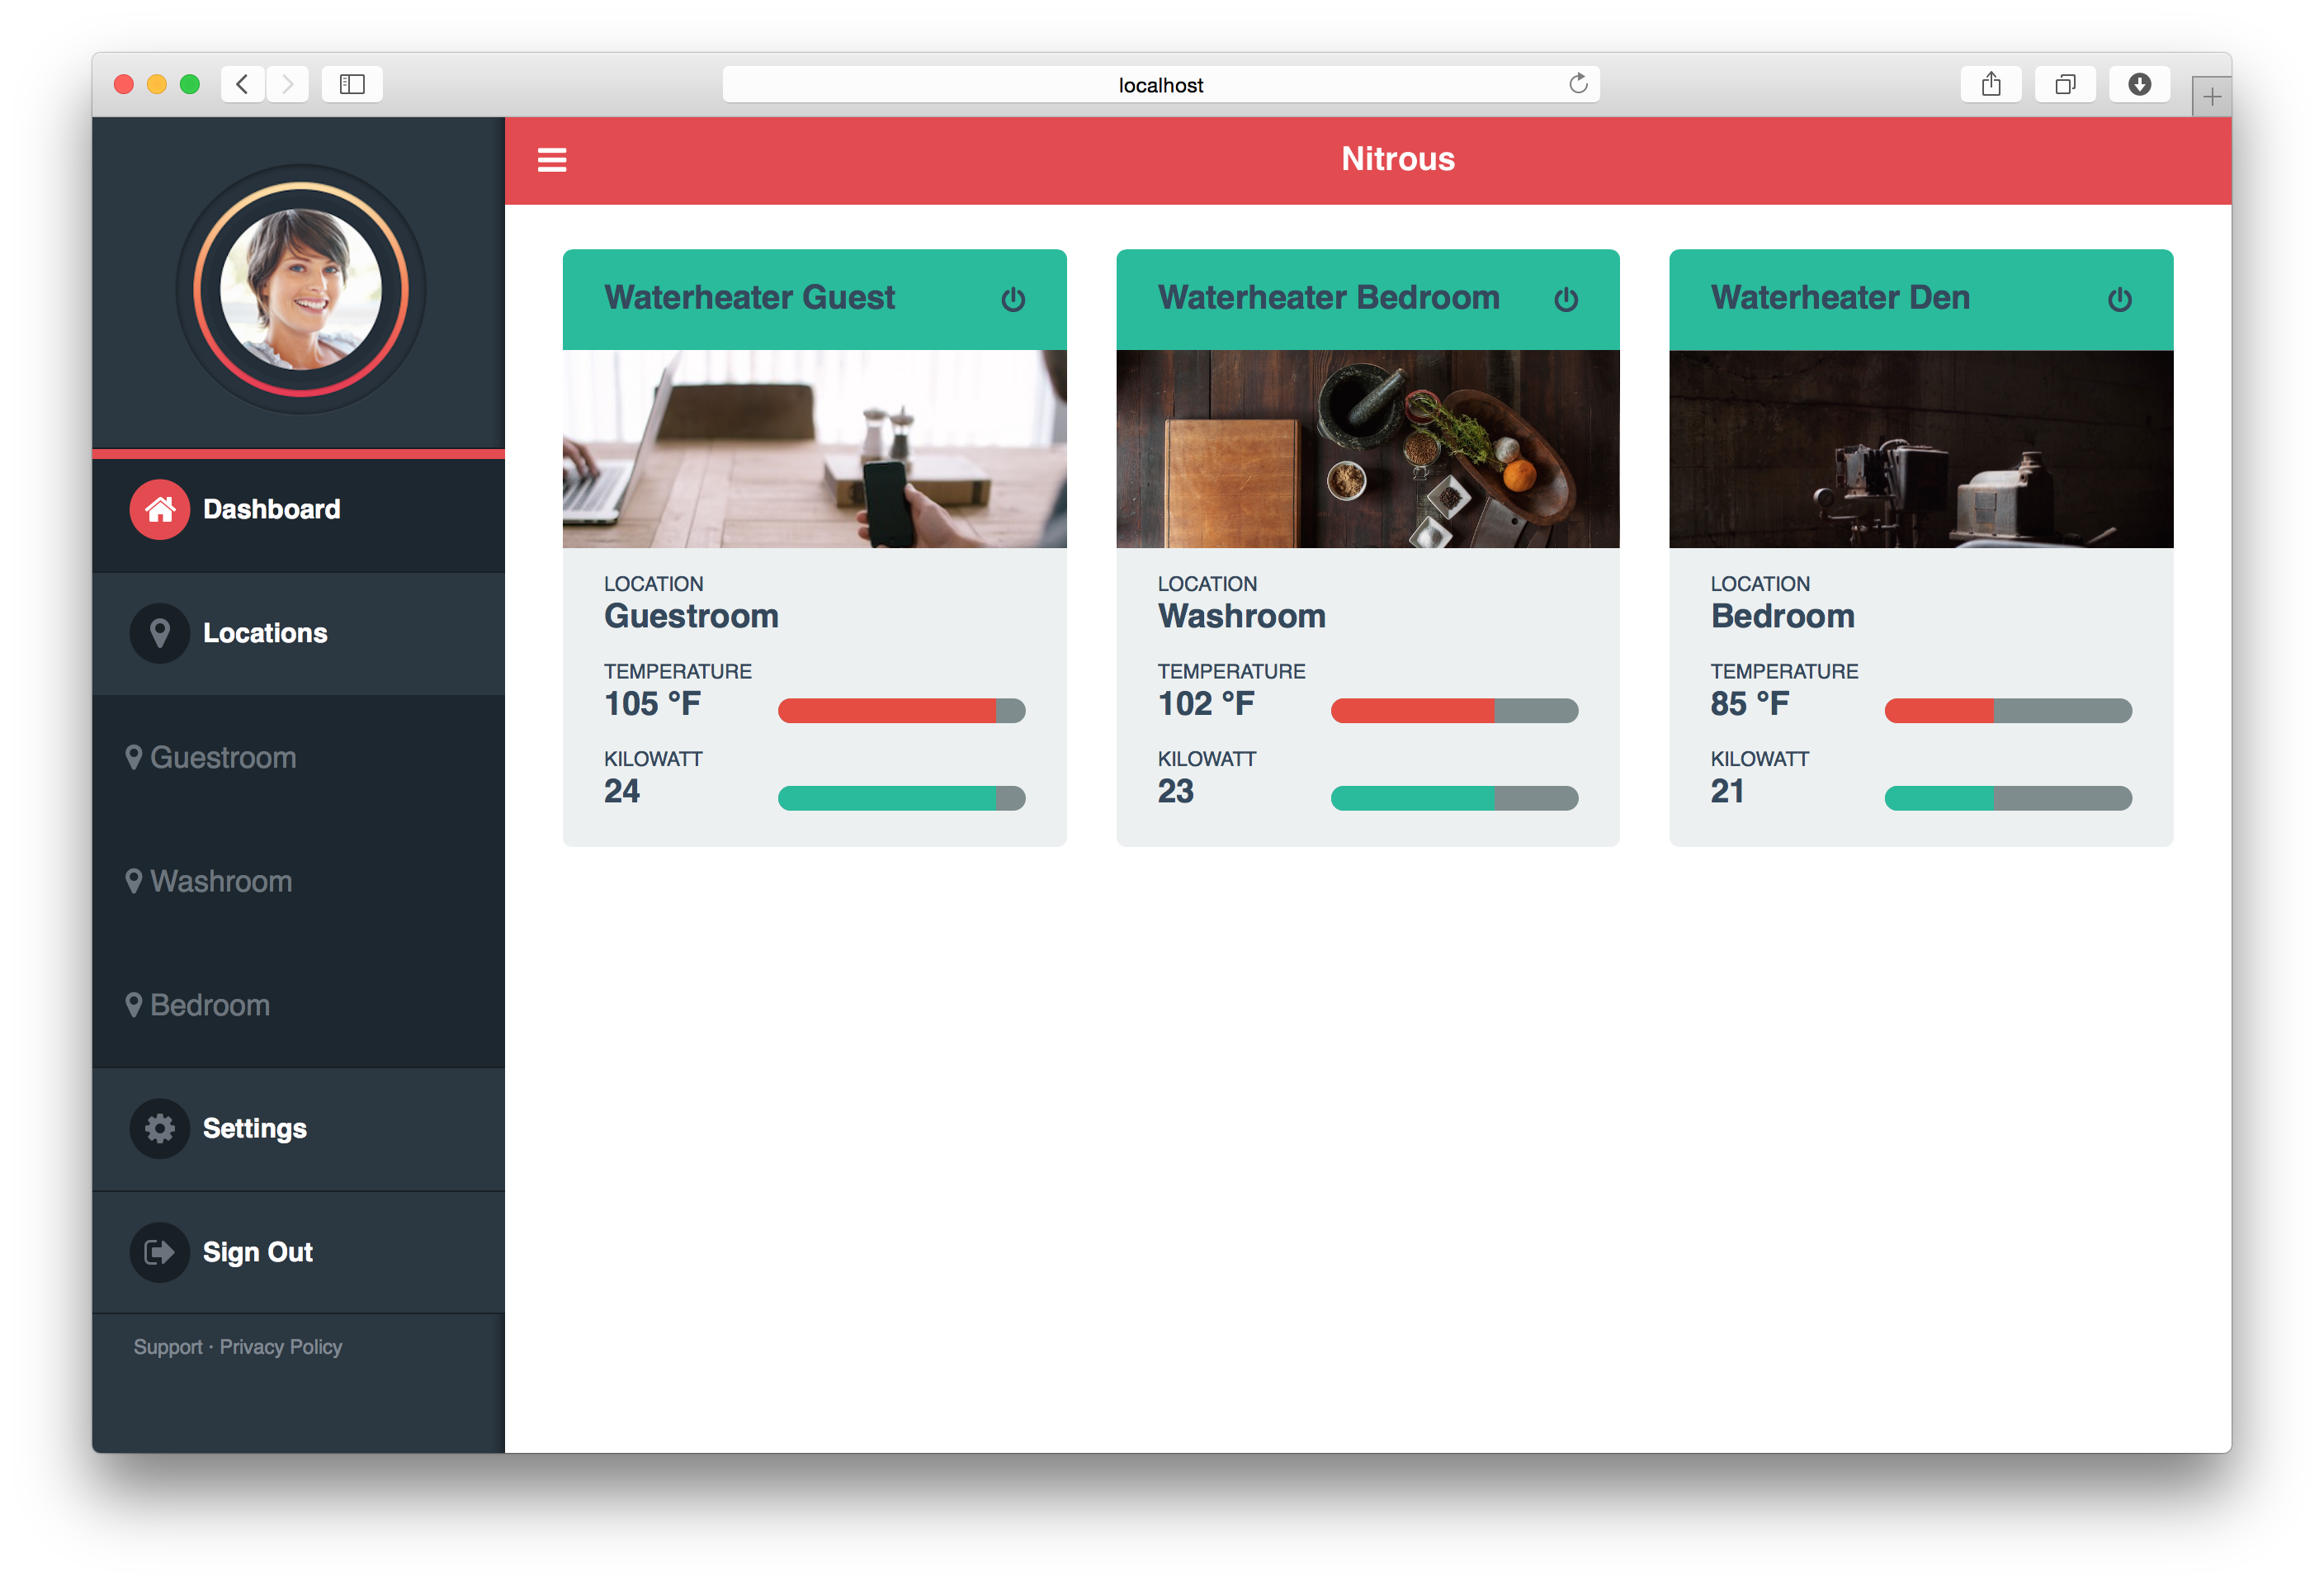Toggle power on Waterheater Den
Viewport: 2324px width, 1585px height.
[2119, 299]
